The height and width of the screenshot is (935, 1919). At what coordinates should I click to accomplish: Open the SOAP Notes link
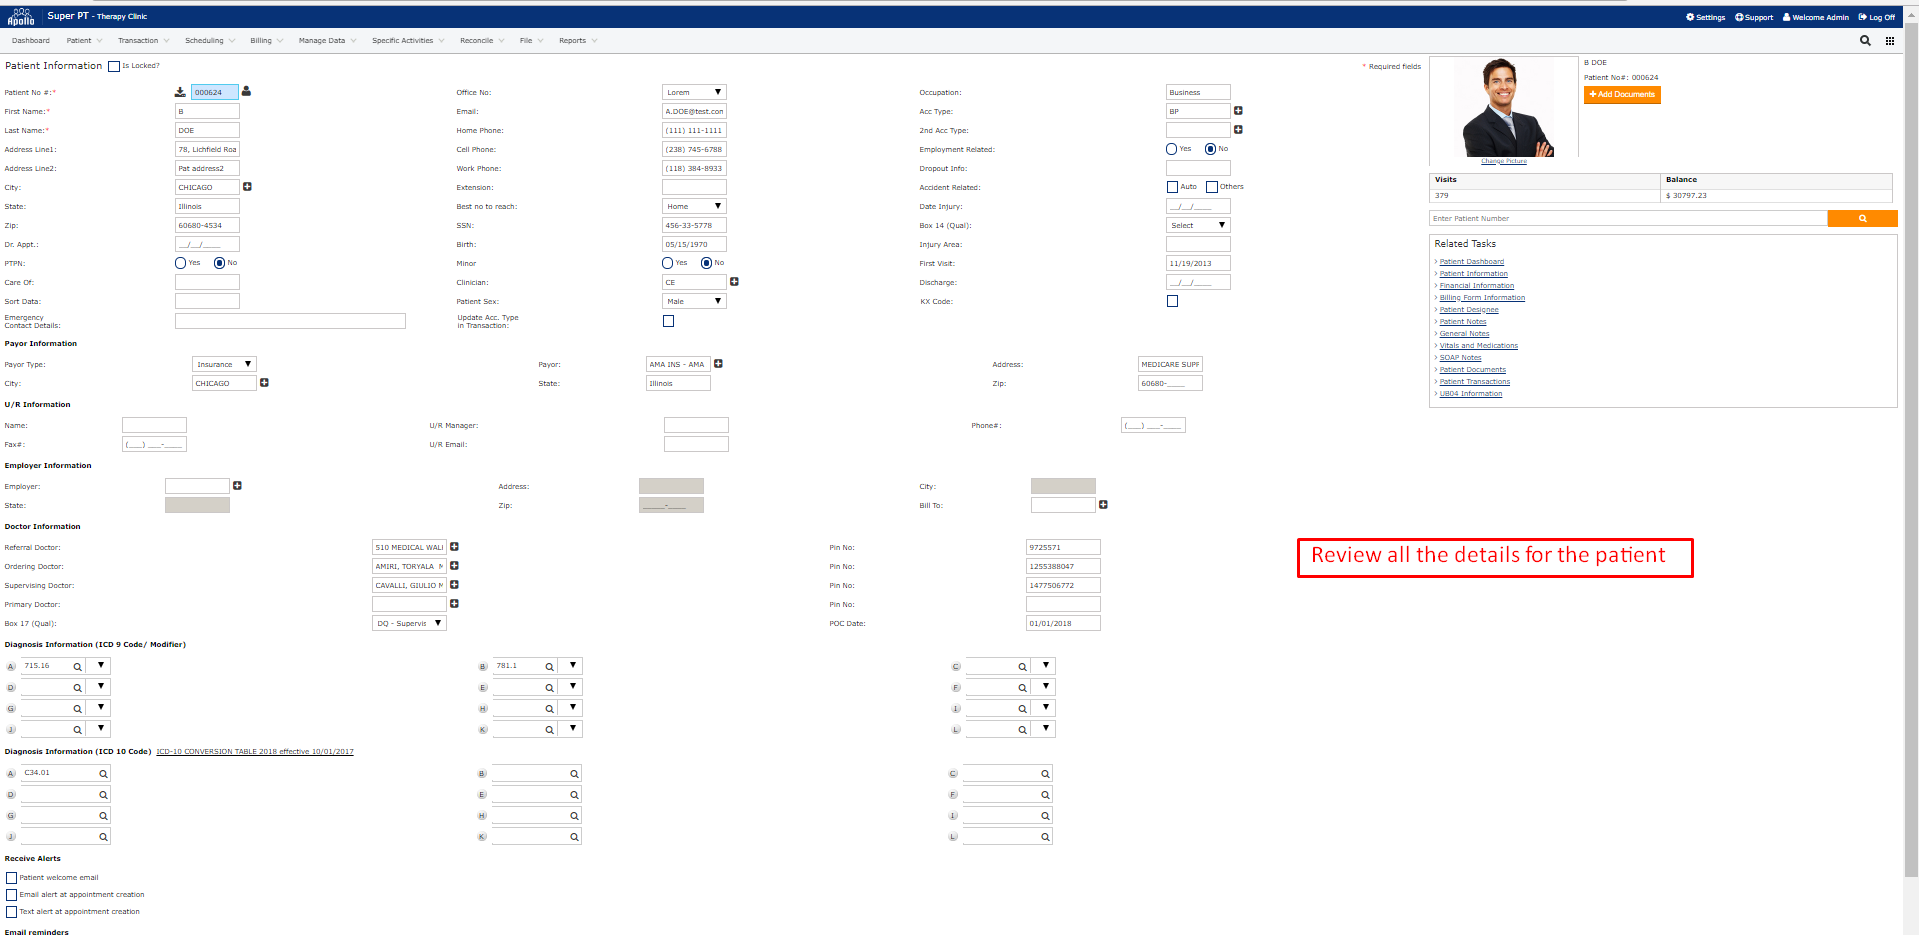tap(1460, 358)
